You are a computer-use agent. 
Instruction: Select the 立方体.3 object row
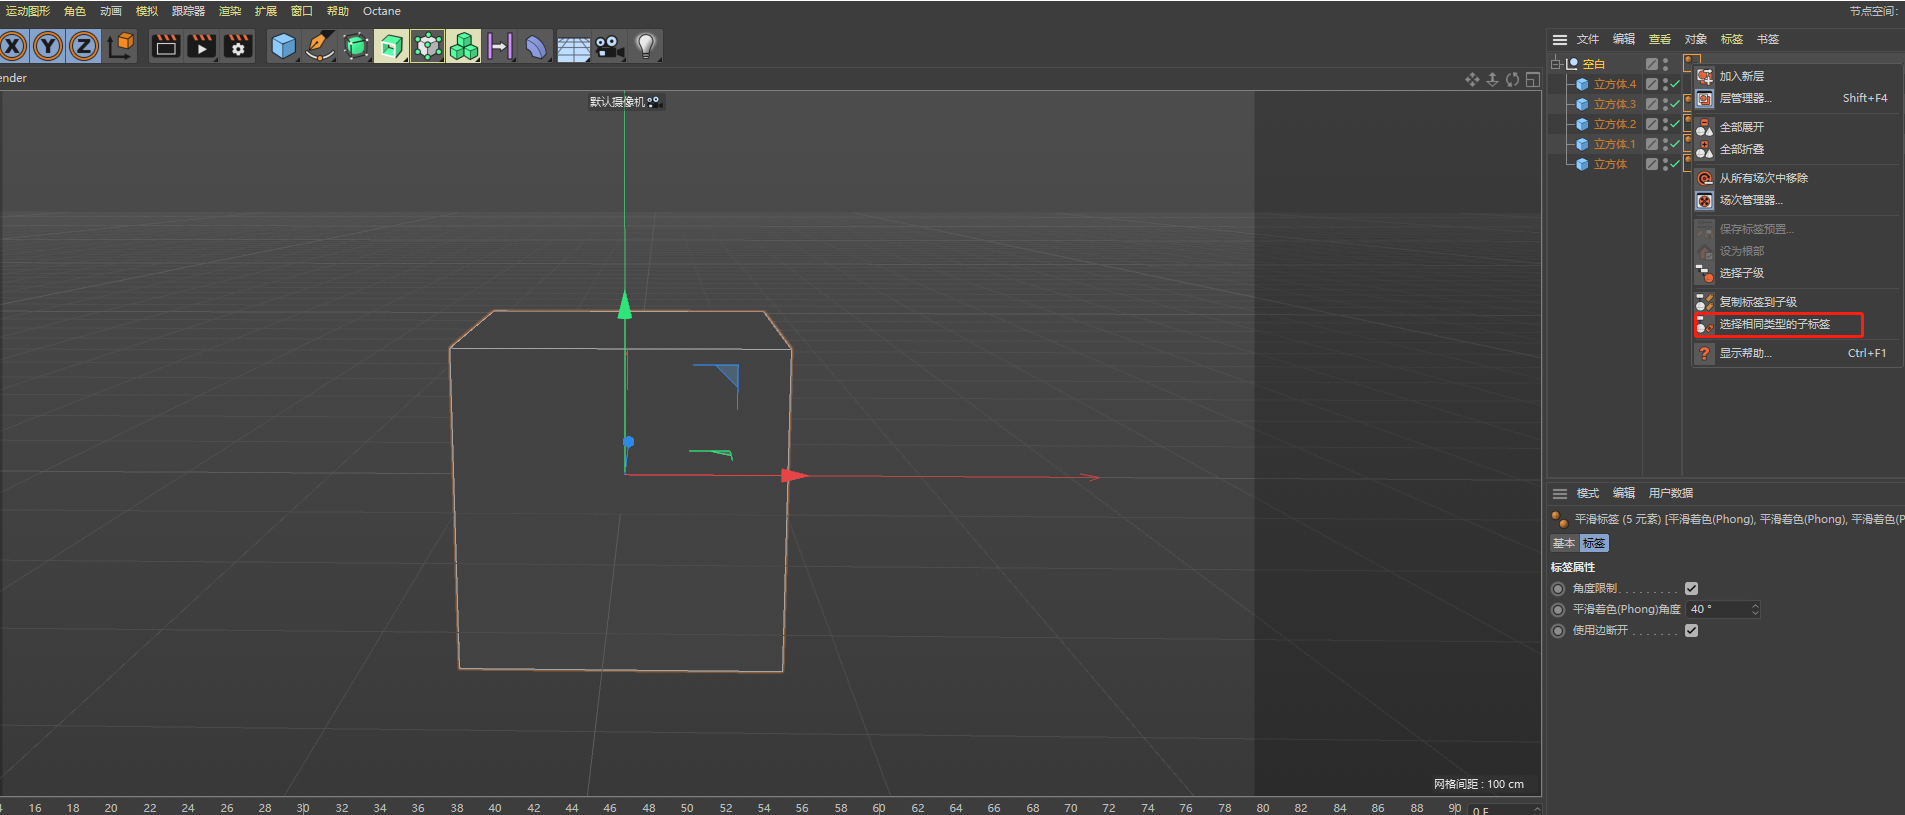click(x=1614, y=104)
